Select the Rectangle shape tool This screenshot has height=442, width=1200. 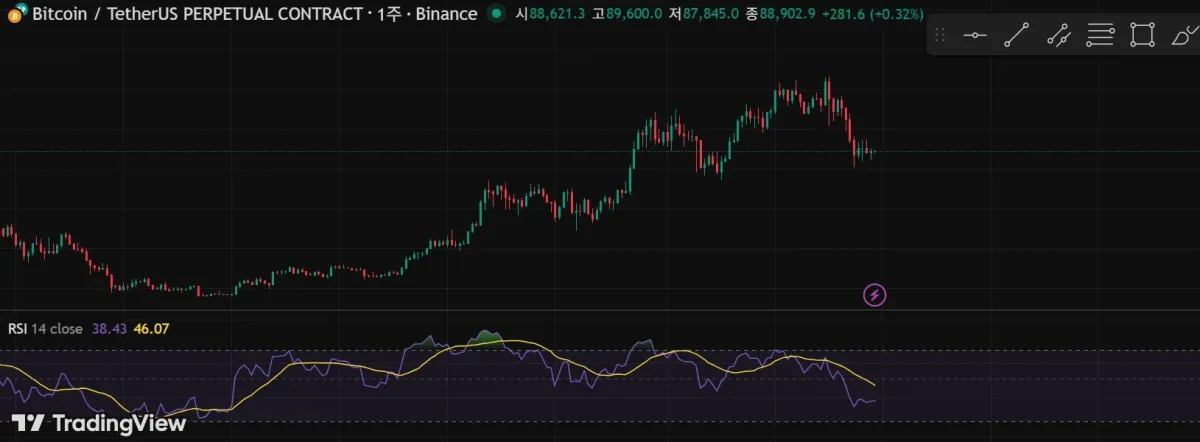pyautogui.click(x=1141, y=36)
